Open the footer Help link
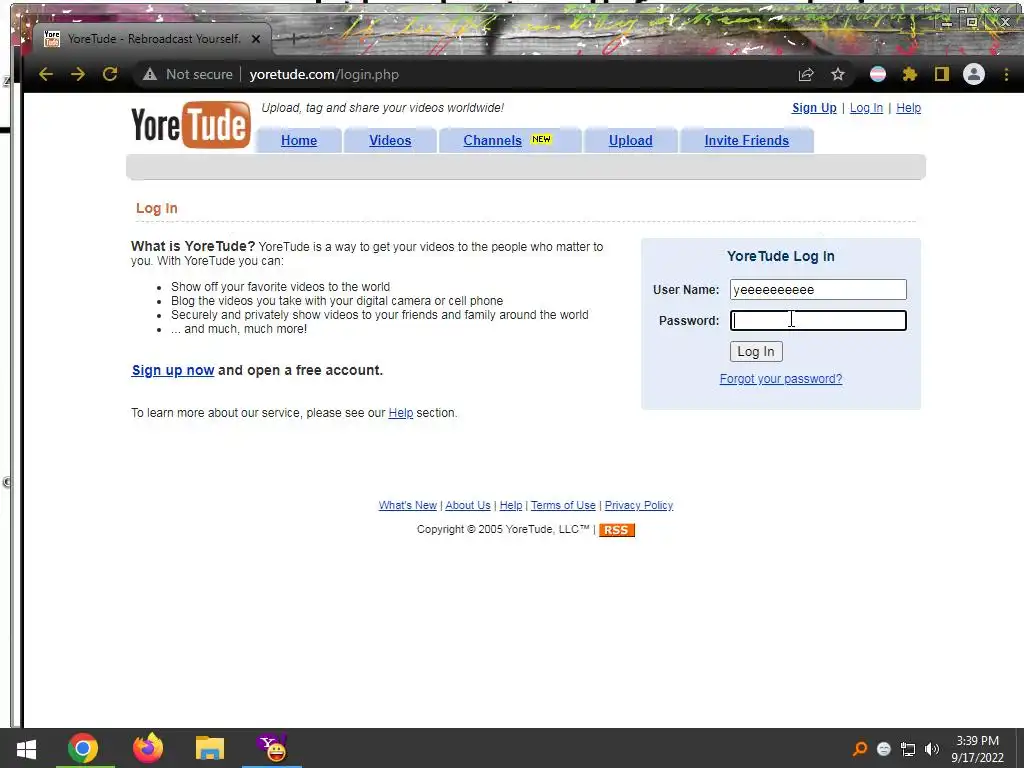 [511, 505]
